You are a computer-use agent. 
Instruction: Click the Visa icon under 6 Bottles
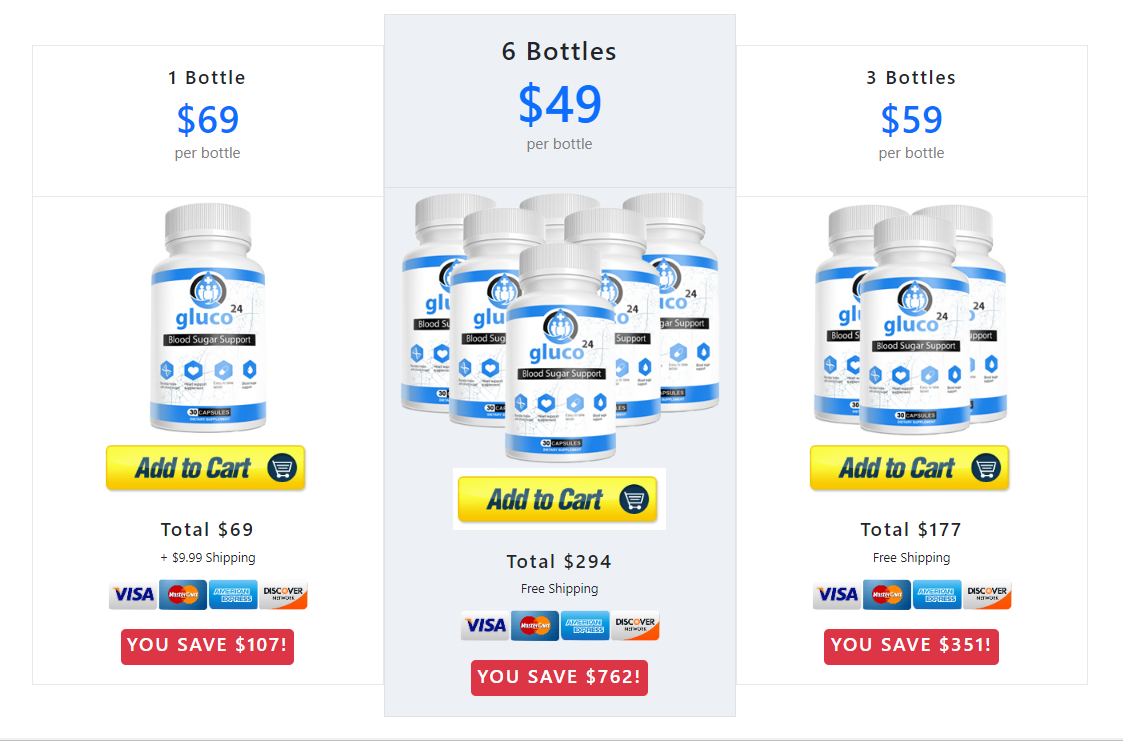485,626
